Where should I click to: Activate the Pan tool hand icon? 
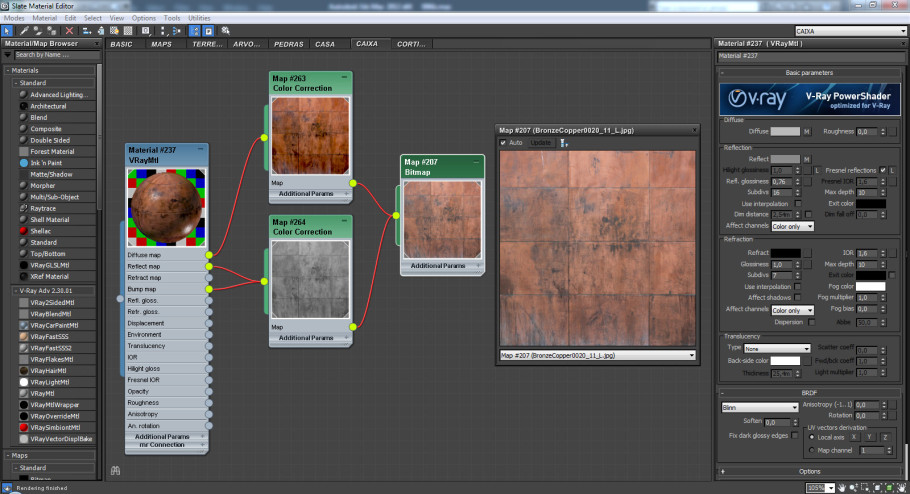(x=843, y=488)
